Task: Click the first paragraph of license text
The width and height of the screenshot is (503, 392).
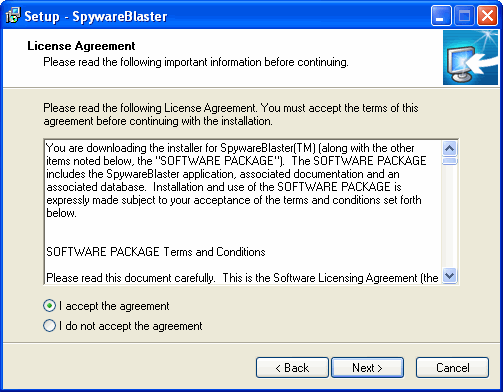Action: tap(236, 180)
